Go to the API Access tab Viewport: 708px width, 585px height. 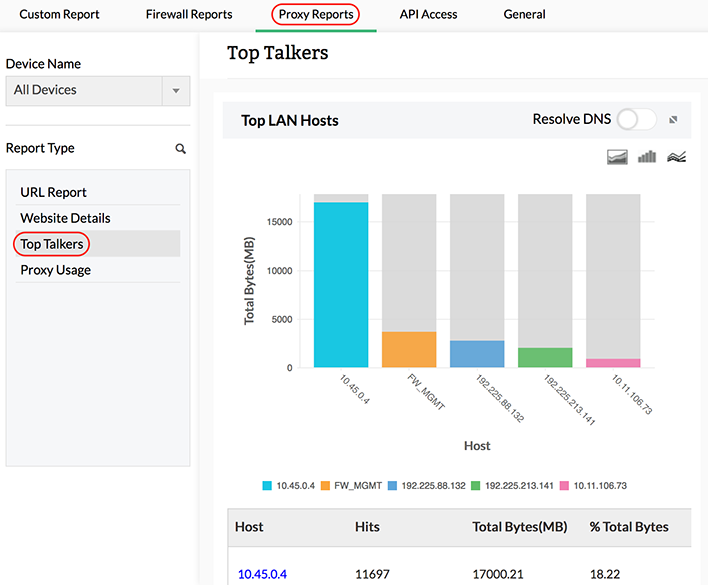coord(428,14)
